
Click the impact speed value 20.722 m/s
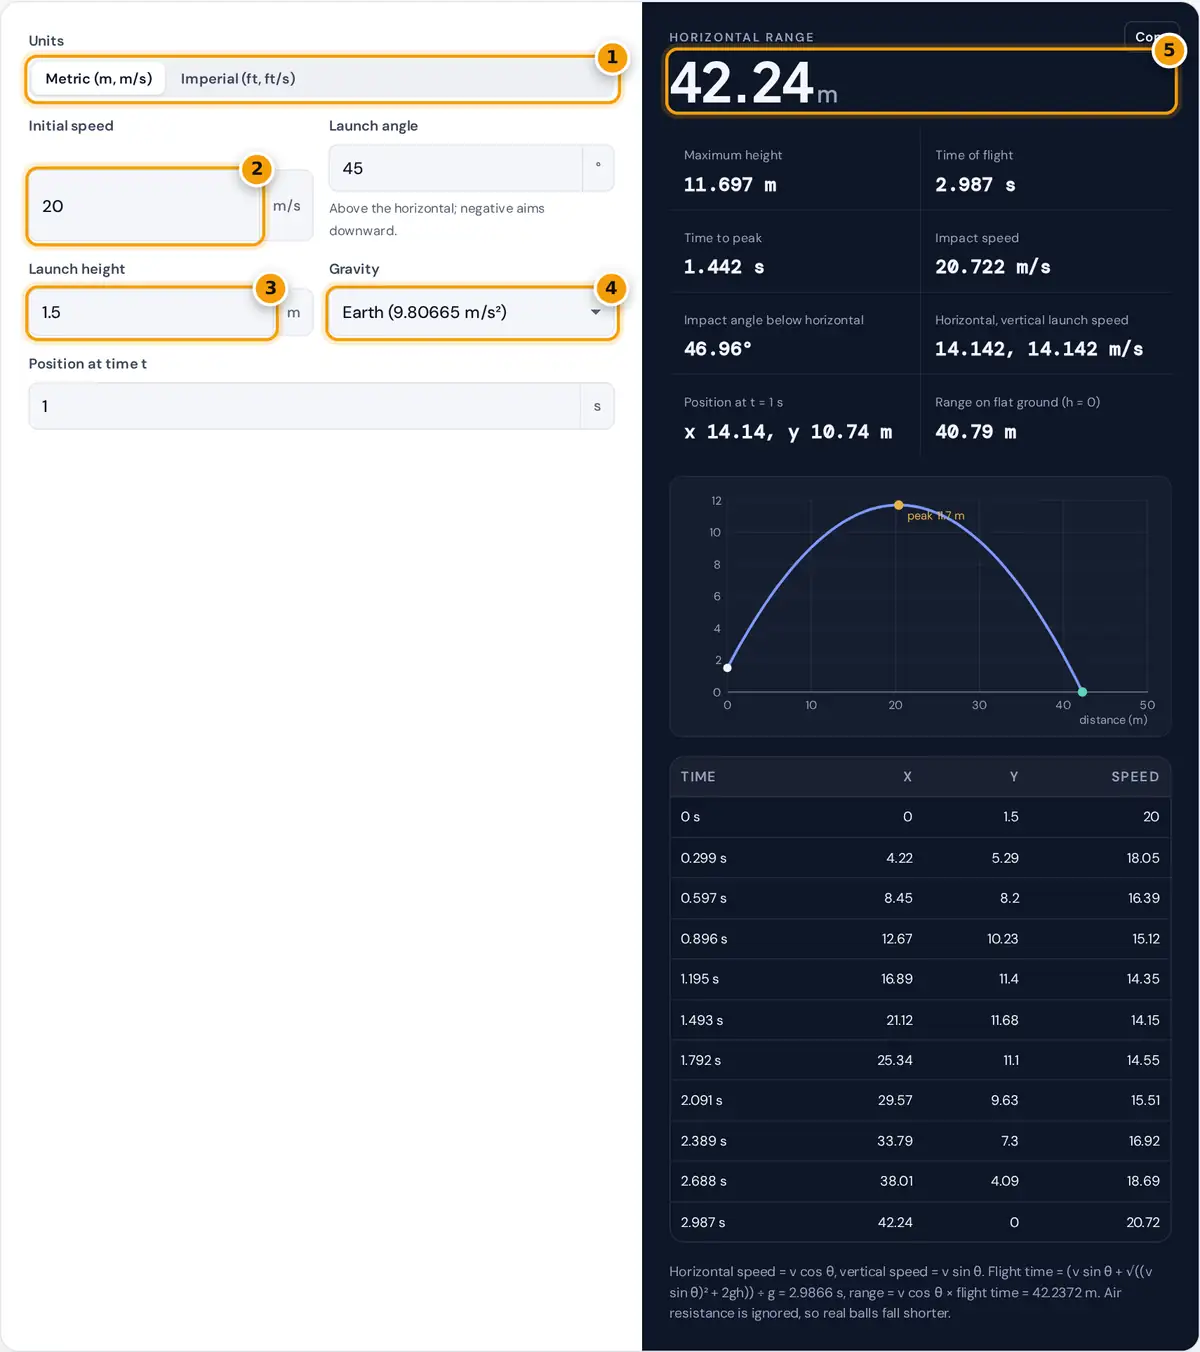coord(993,267)
